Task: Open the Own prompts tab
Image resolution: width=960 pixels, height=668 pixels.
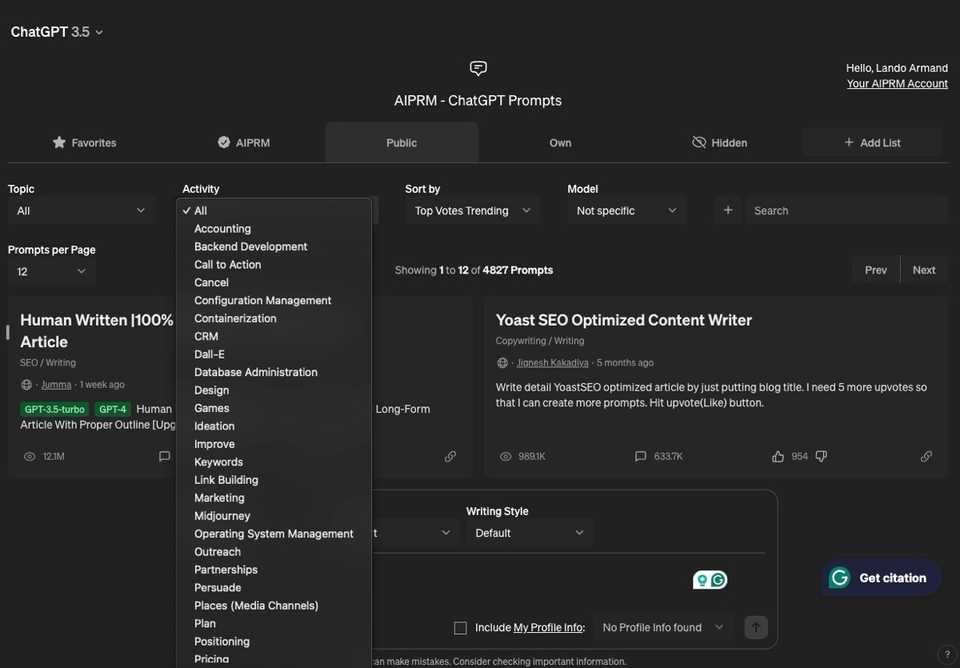Action: (x=560, y=143)
